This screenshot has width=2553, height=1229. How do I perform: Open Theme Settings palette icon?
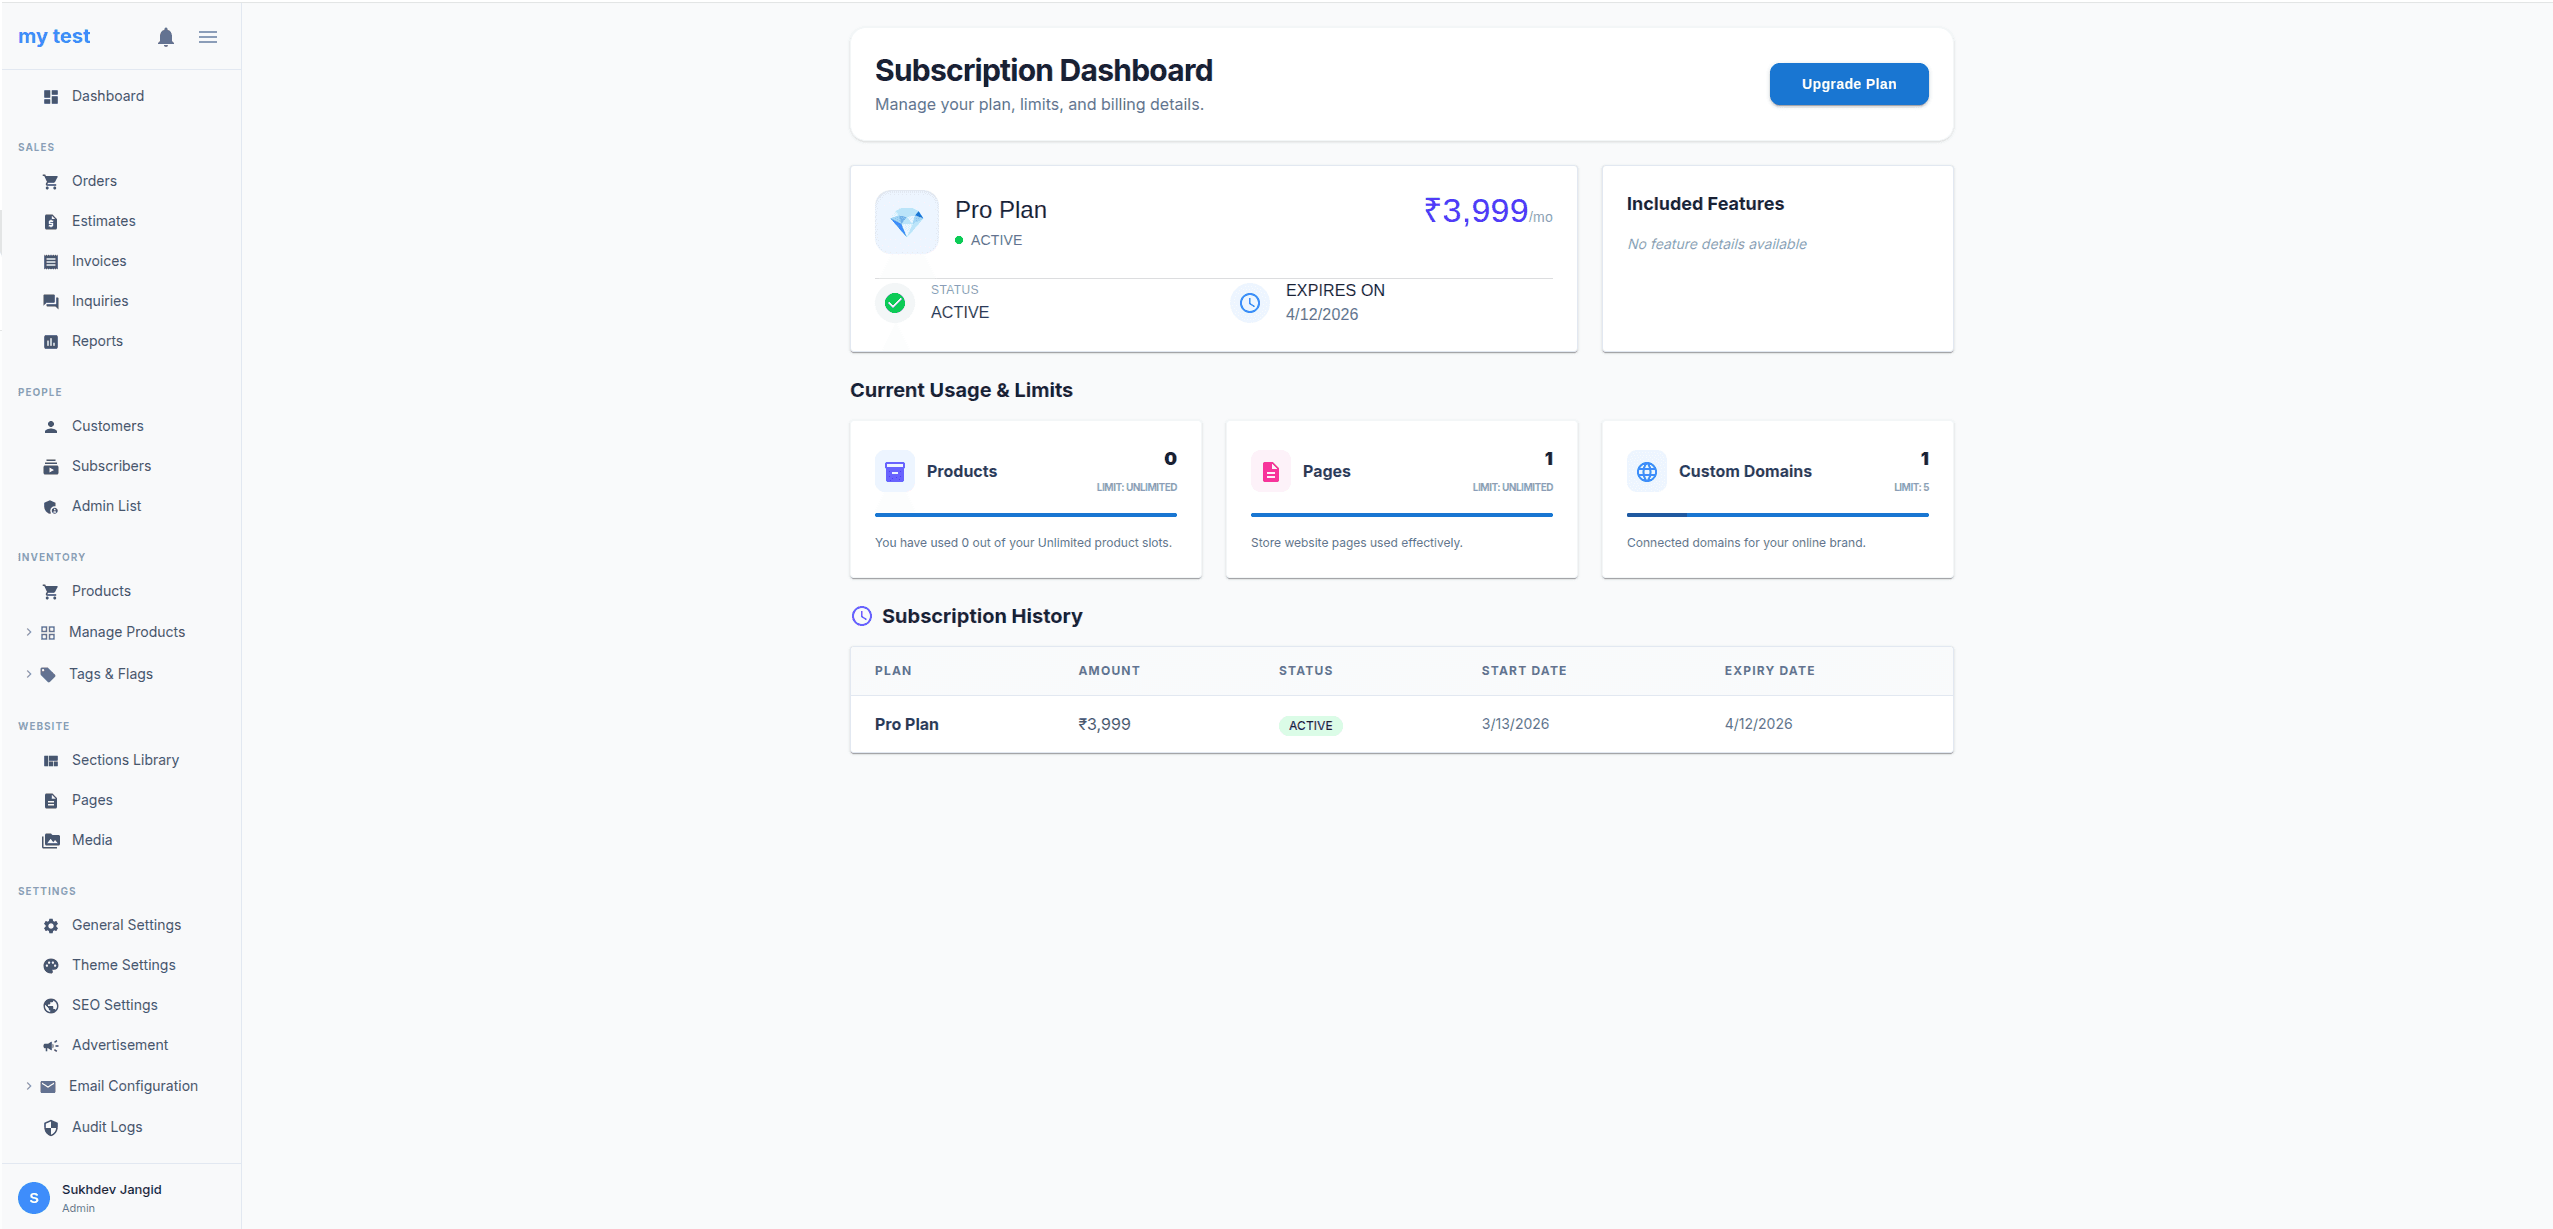point(51,965)
